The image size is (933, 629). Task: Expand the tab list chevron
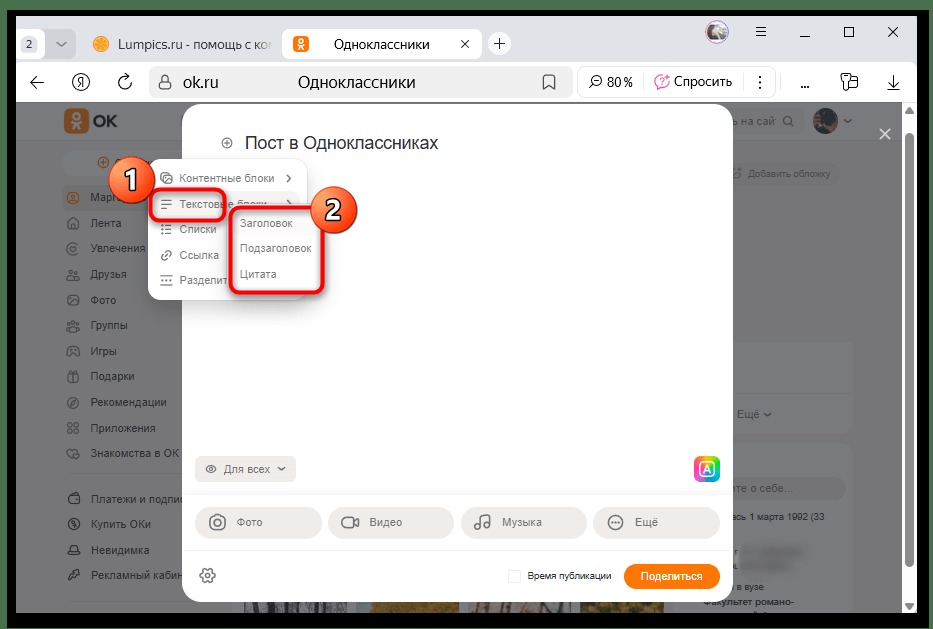(x=61, y=44)
